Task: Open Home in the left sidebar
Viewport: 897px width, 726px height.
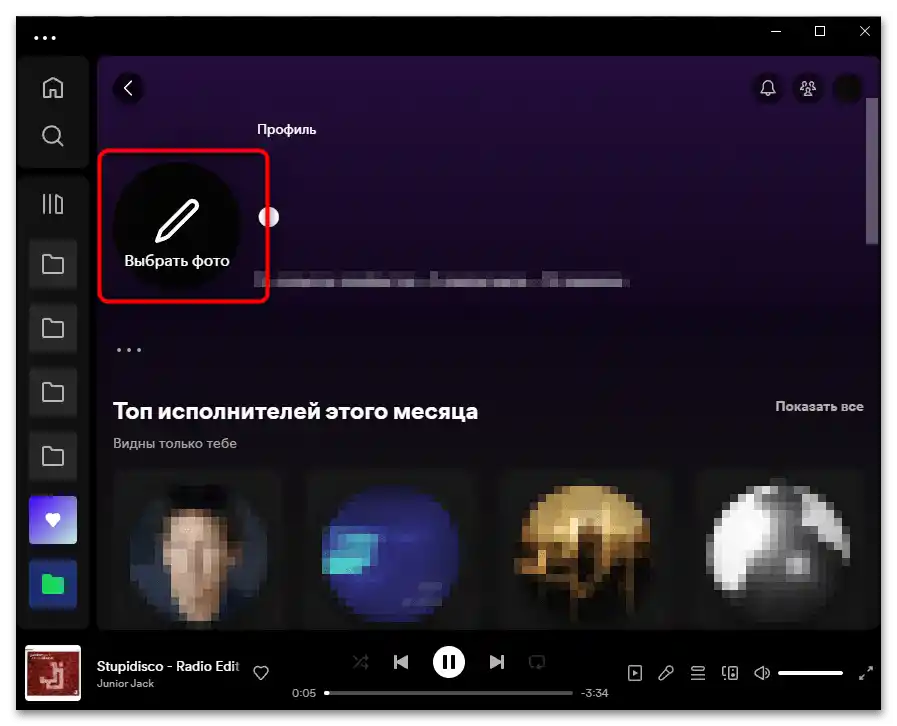Action: point(52,87)
